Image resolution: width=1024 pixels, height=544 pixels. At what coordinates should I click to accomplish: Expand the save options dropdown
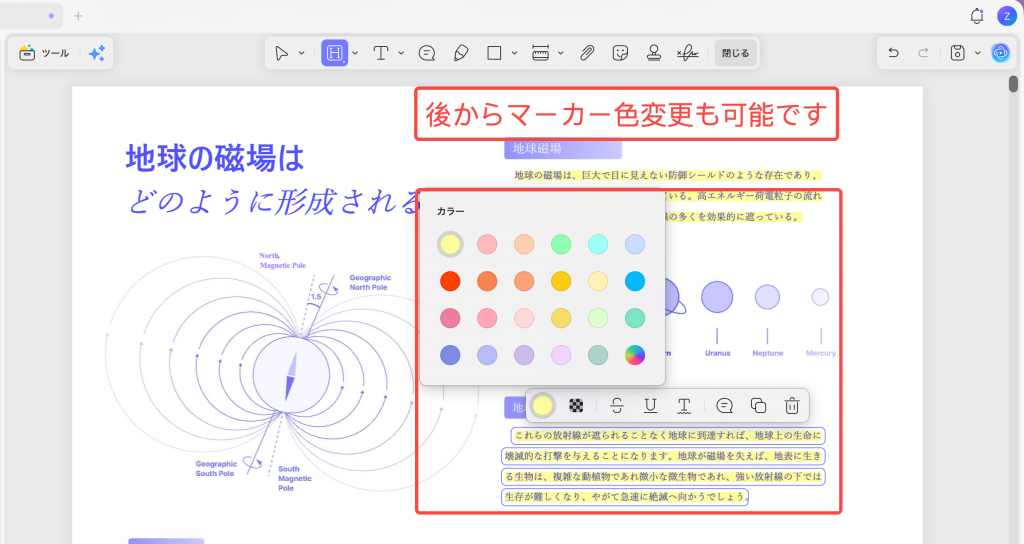978,53
